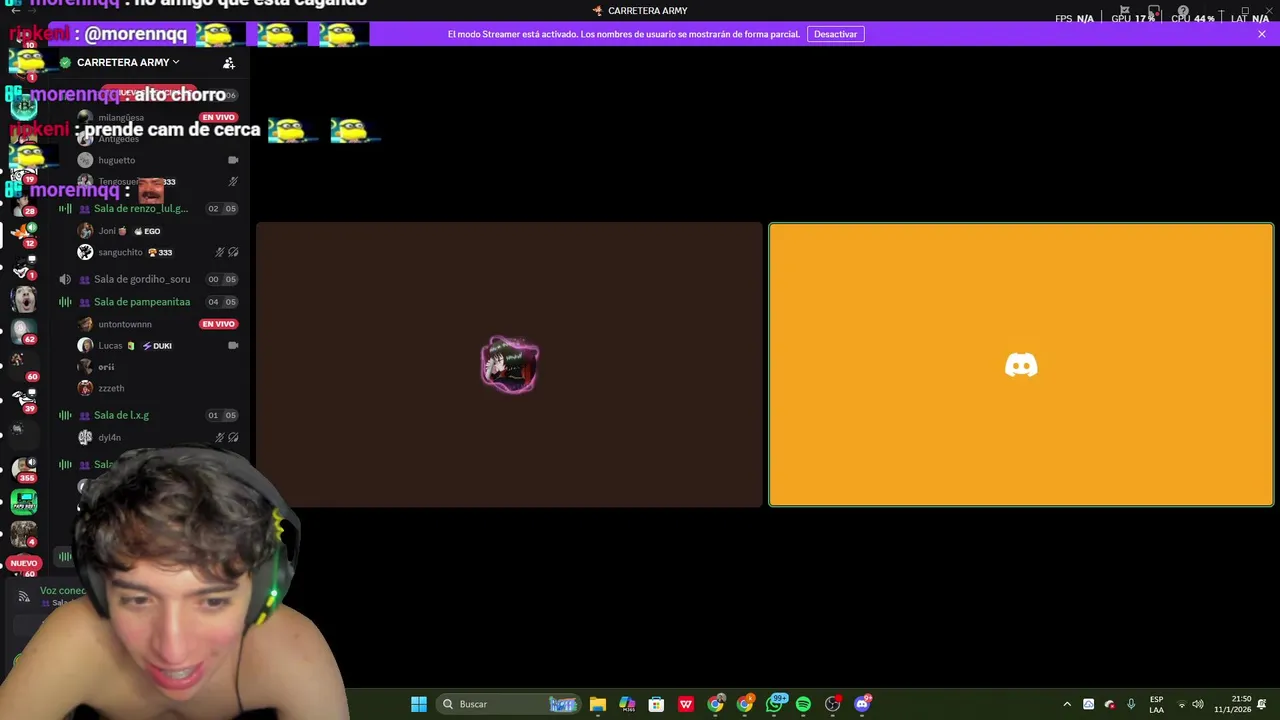Click user Lucas with DUKI tag

click(110, 346)
